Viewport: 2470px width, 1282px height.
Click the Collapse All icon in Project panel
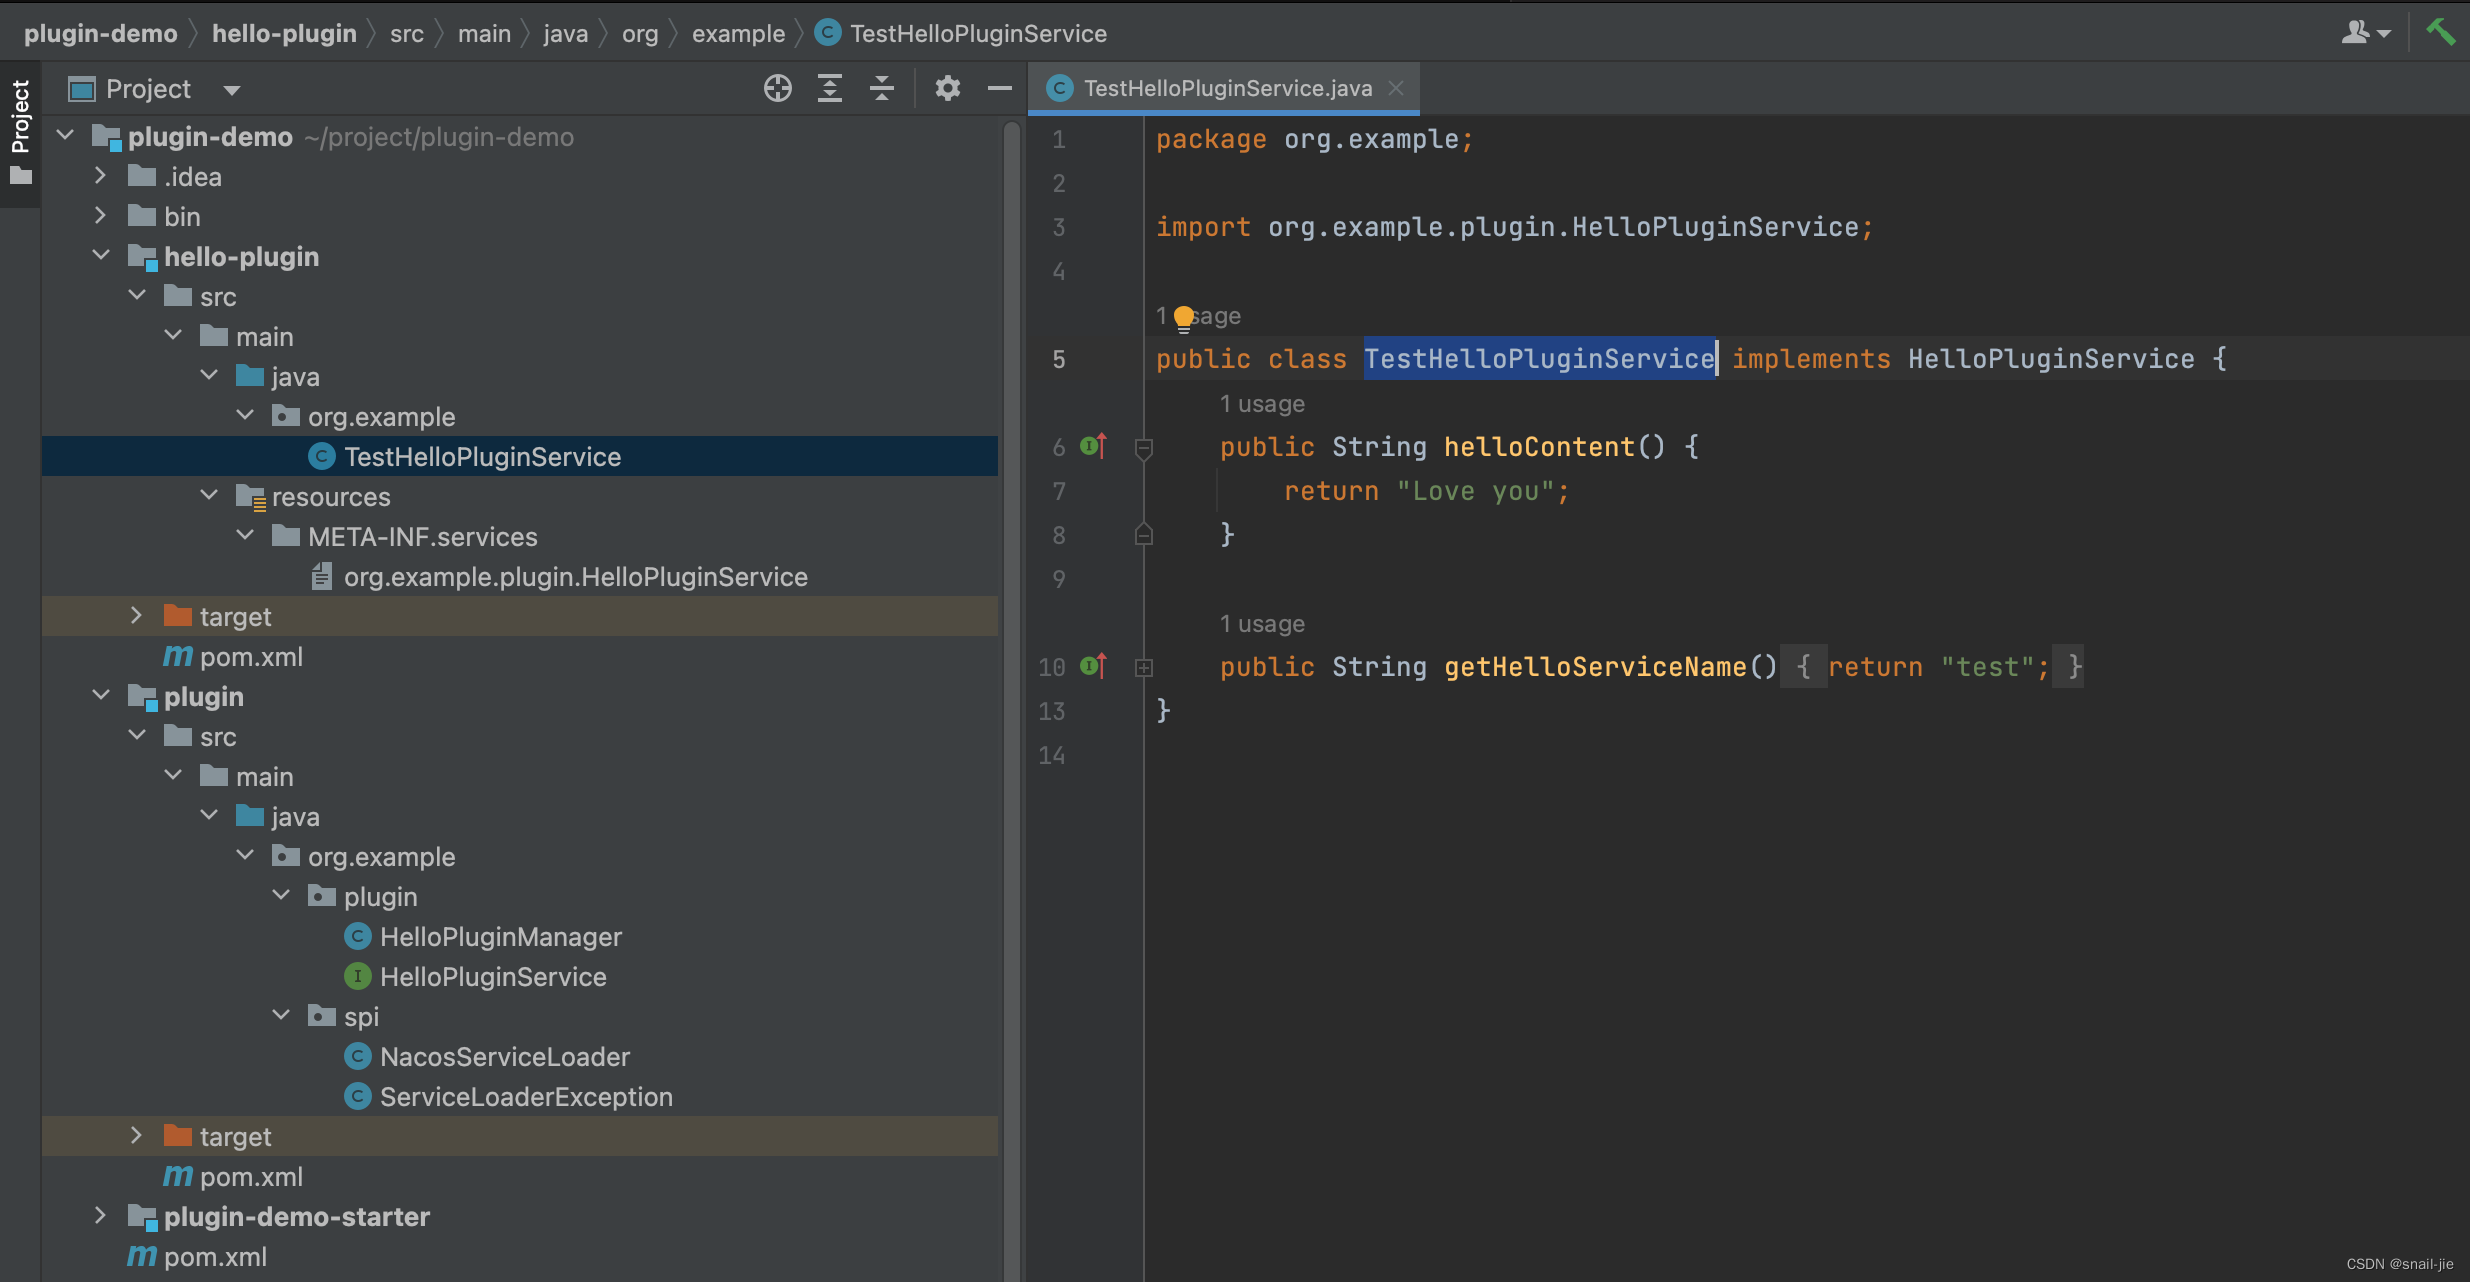click(882, 88)
